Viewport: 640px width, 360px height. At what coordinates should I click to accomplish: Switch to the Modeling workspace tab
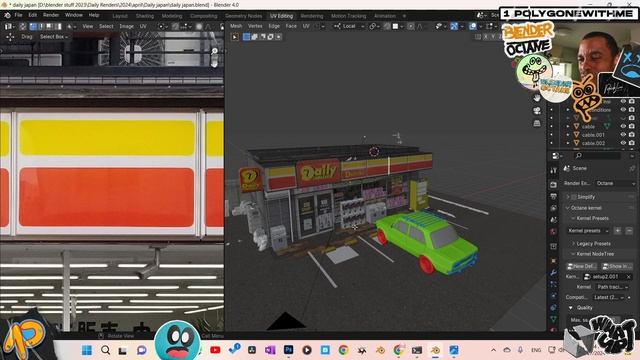[172, 16]
